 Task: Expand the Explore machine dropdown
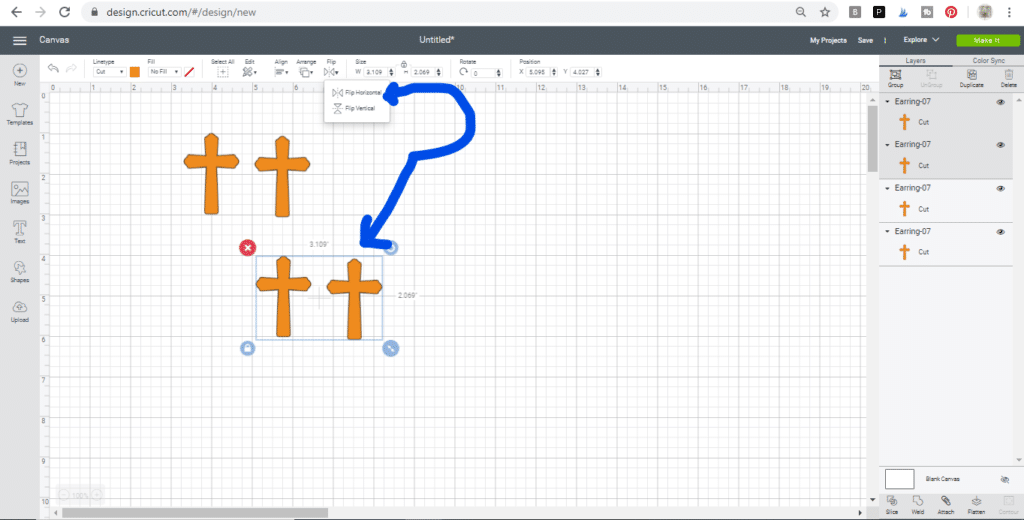921,40
